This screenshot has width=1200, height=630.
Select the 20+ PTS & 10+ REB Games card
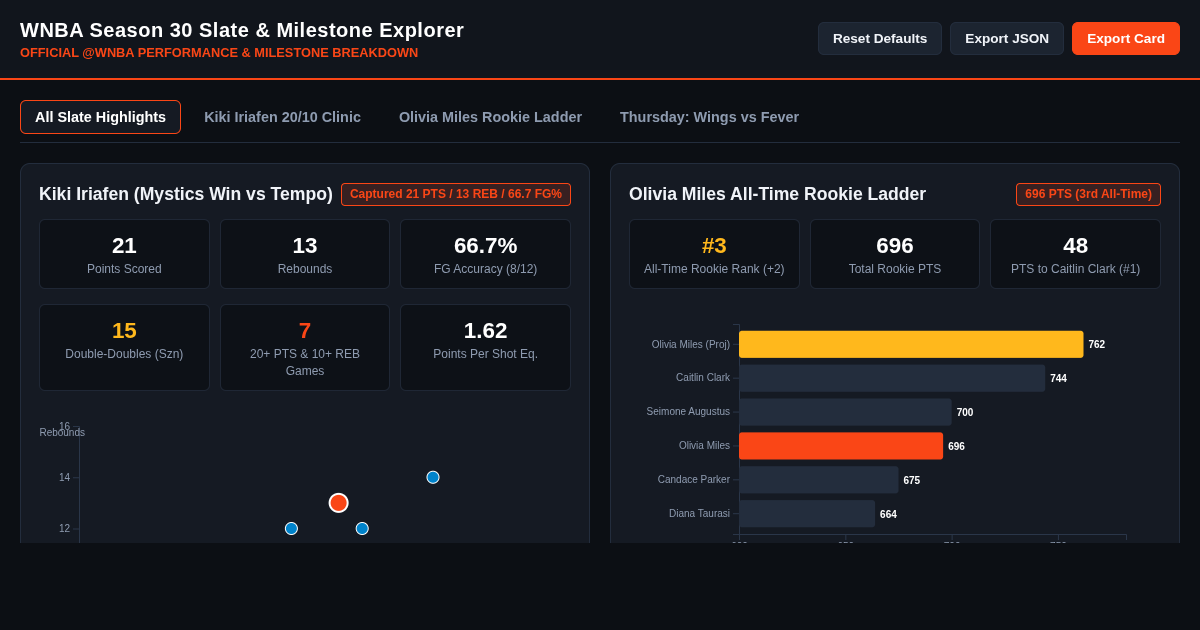click(305, 347)
